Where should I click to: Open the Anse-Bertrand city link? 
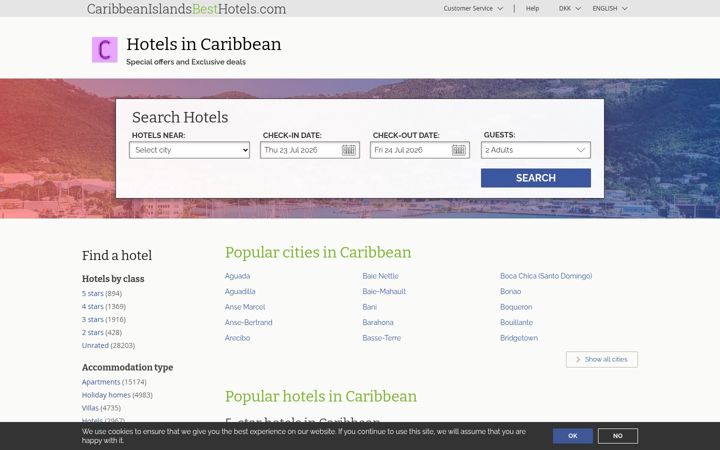(248, 322)
